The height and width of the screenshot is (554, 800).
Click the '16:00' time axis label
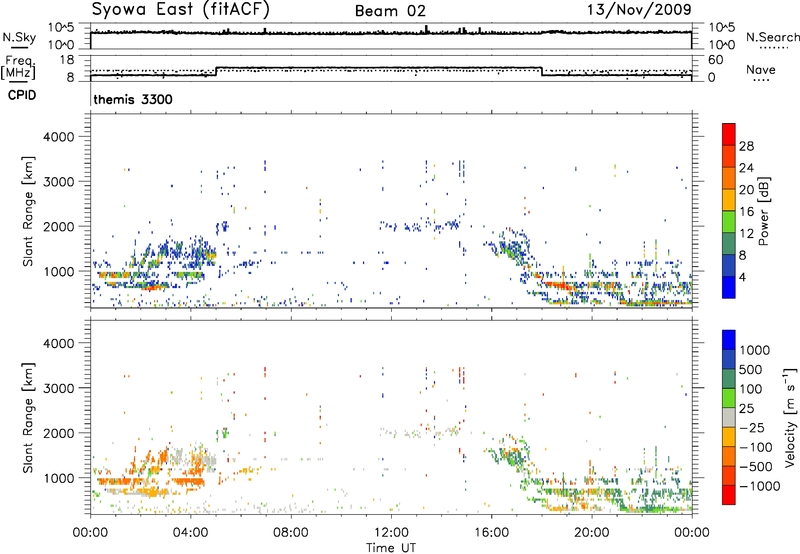(491, 533)
